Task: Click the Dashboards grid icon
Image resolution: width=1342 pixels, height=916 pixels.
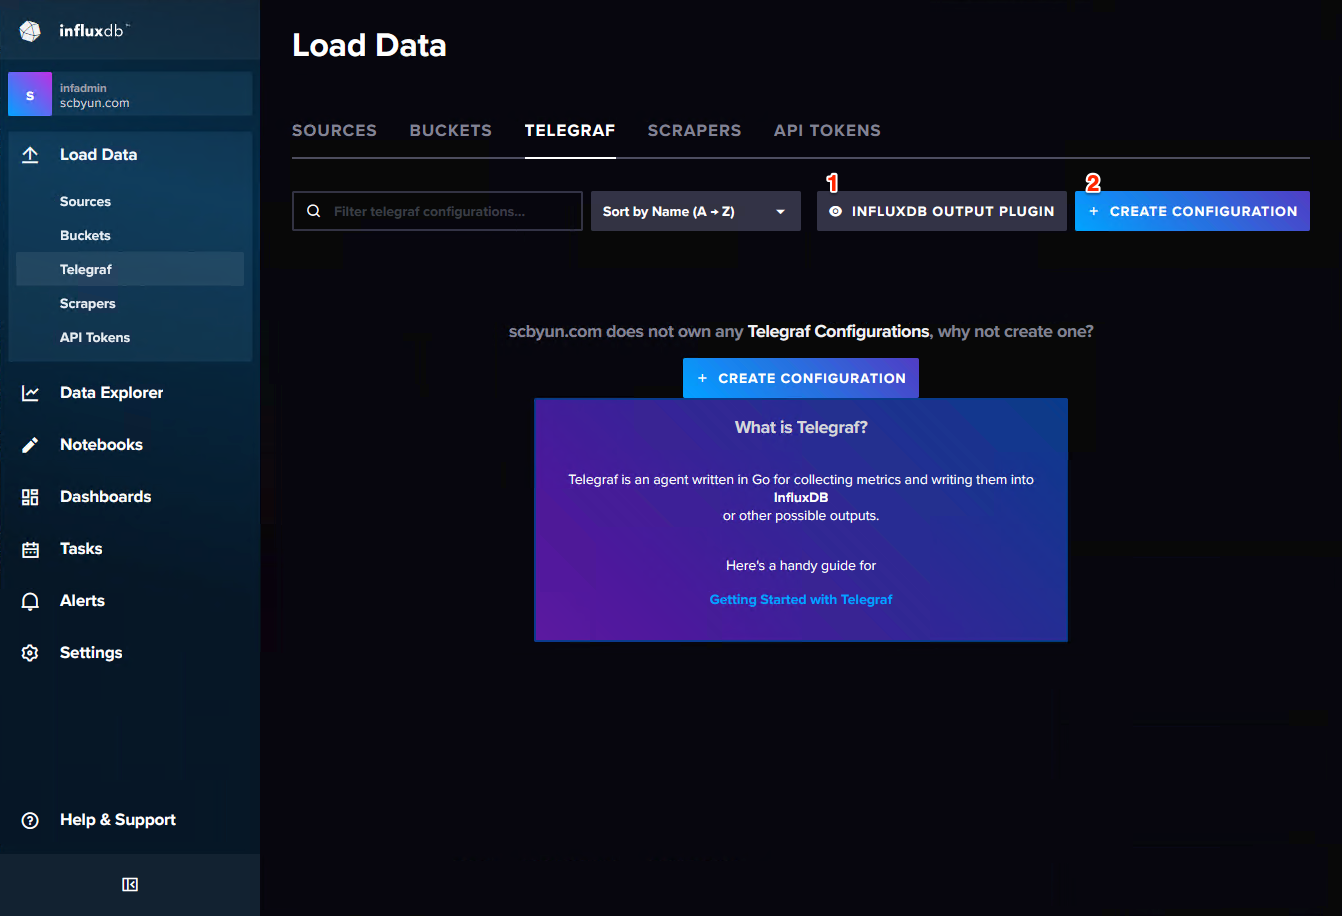Action: [x=30, y=497]
